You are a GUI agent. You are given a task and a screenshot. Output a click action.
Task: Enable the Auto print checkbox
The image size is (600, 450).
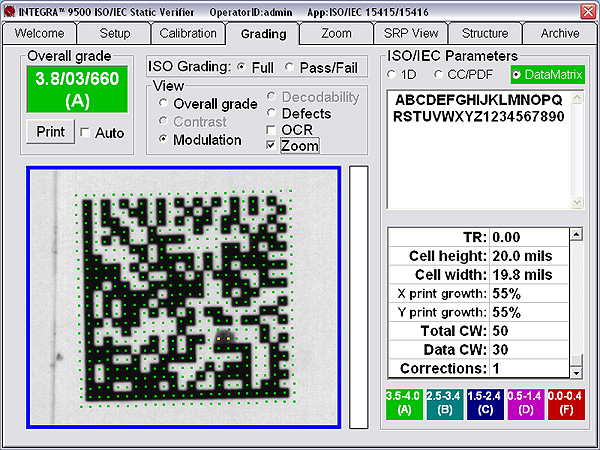click(x=85, y=133)
